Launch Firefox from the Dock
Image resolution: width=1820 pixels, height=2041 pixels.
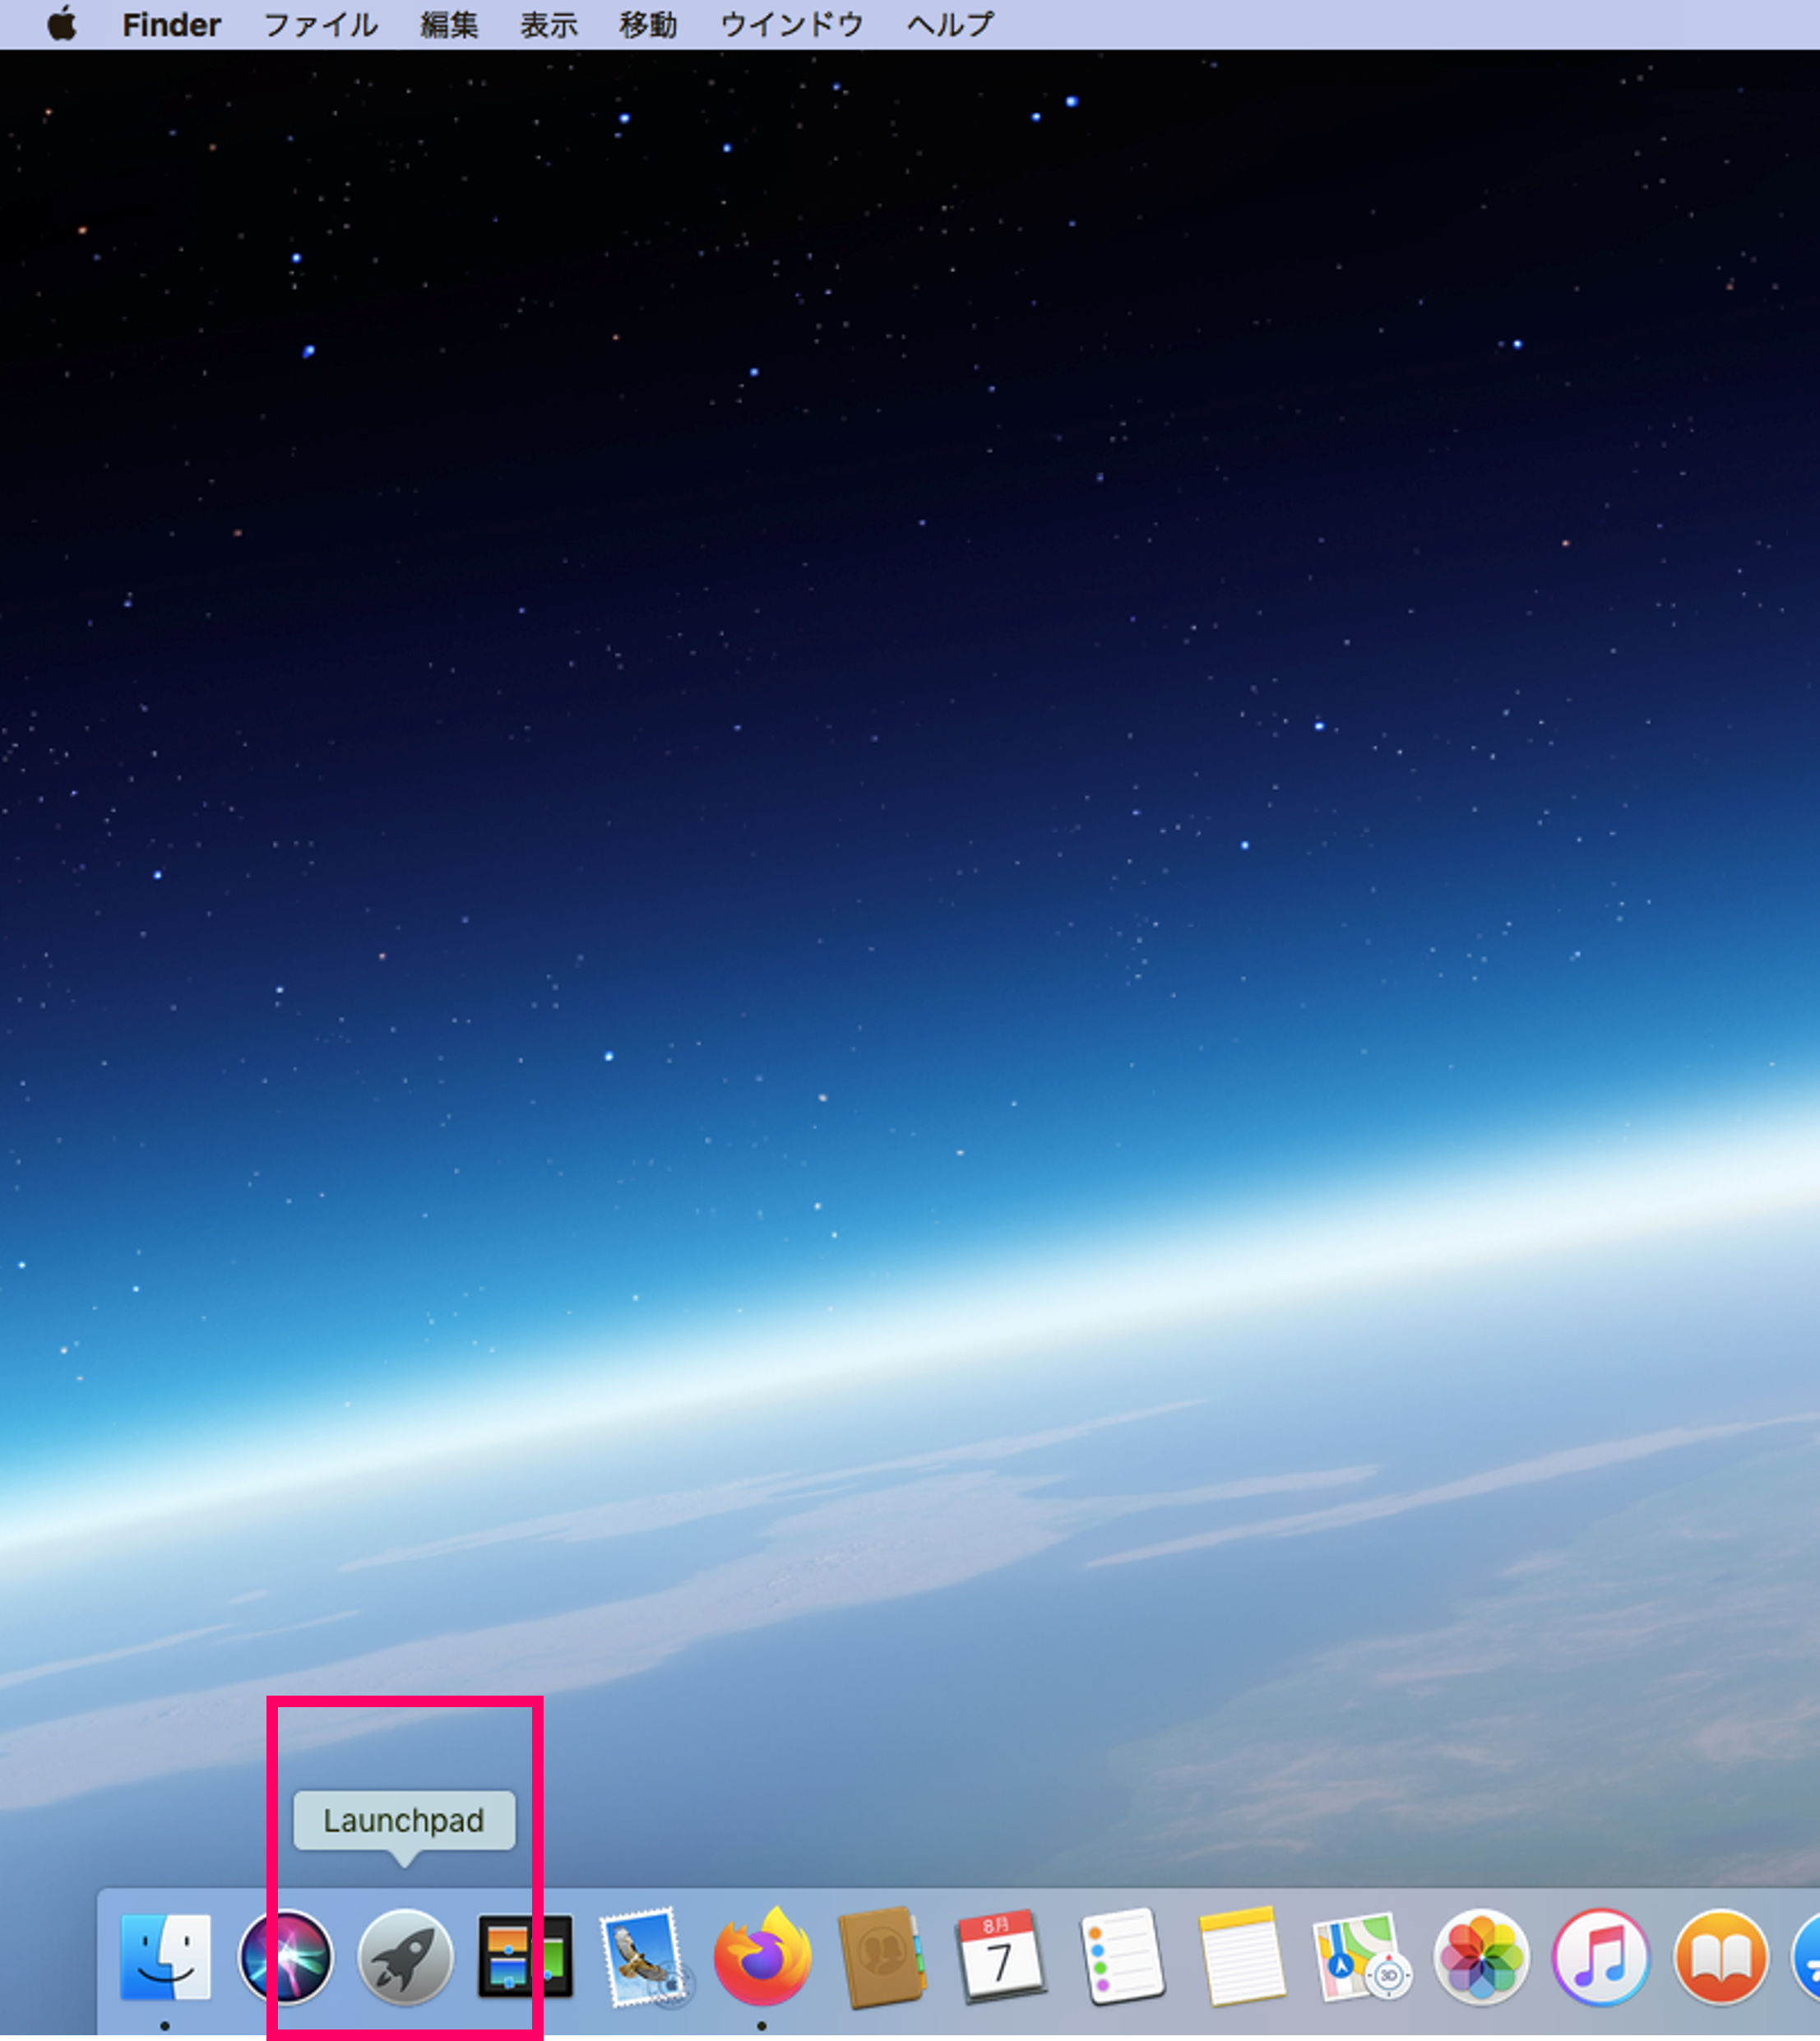point(763,1957)
